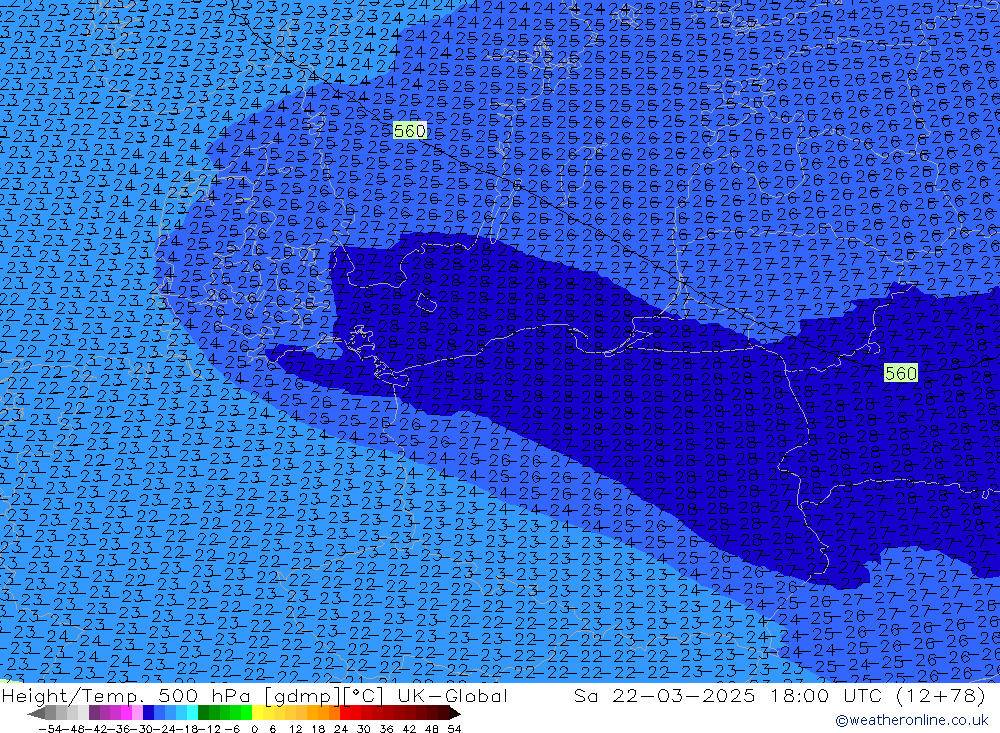Click the dark navy blue legend swatch
This screenshot has height=733, width=1000.
coord(149,713)
